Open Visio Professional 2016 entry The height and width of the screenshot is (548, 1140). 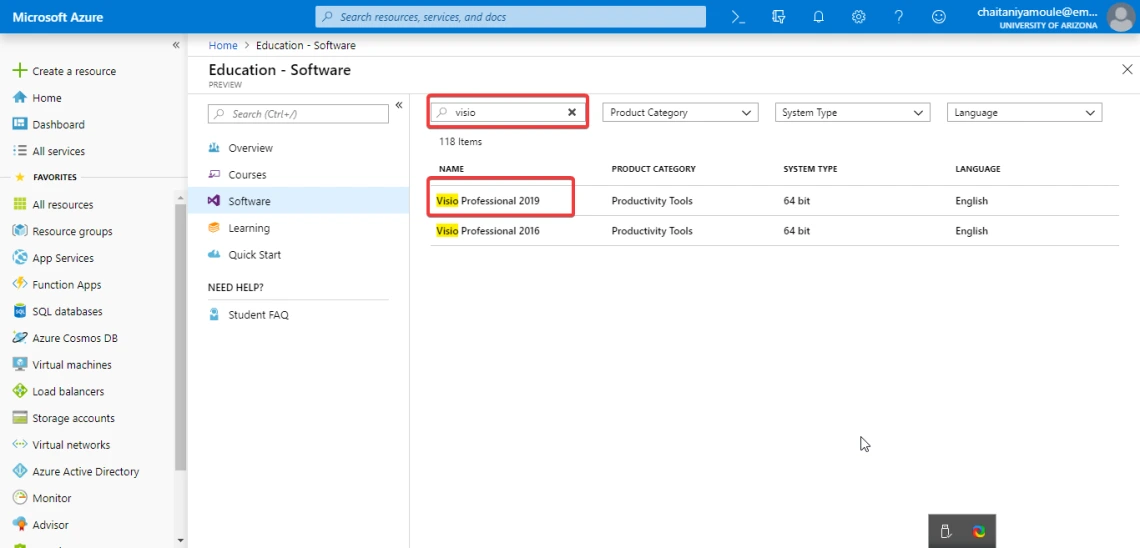tap(488, 231)
